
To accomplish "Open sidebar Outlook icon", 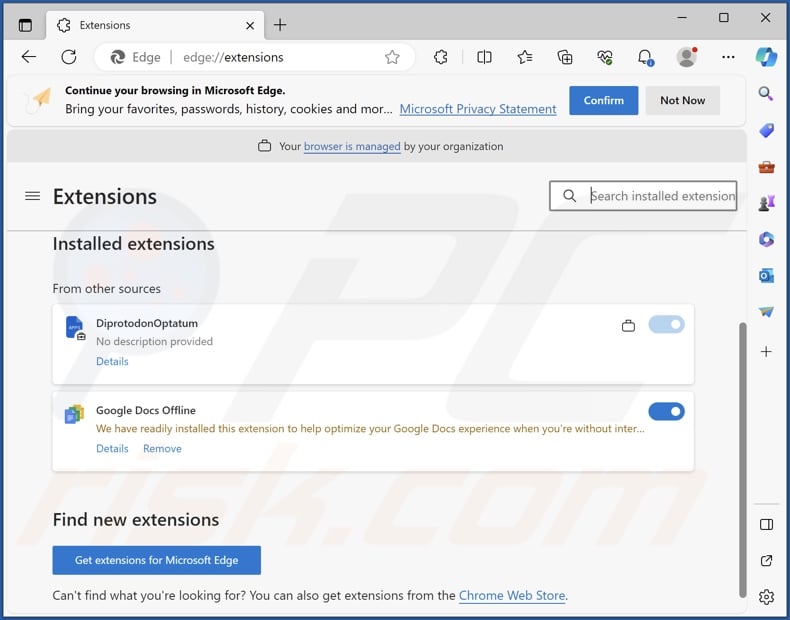I will (766, 275).
